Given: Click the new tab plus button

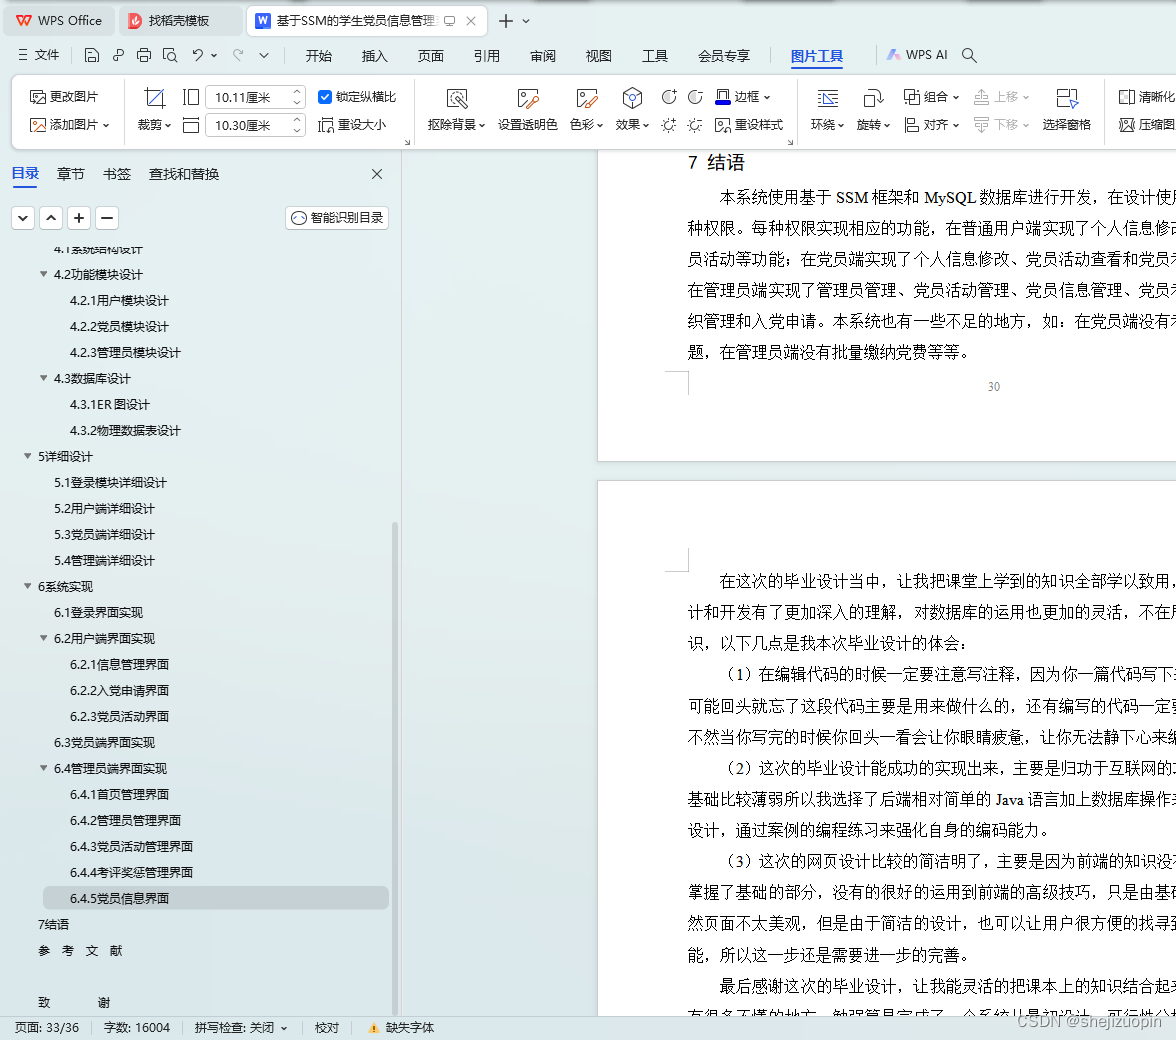Looking at the screenshot, I should (506, 21).
